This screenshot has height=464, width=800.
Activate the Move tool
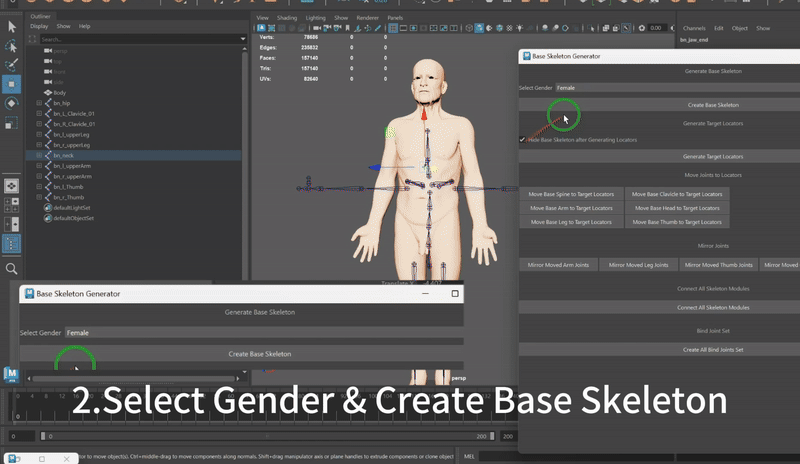point(11,84)
